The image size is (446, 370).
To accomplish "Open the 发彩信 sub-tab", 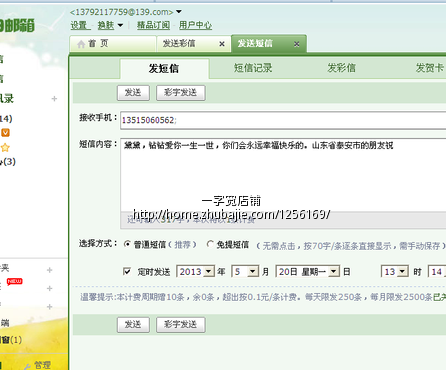I will tap(341, 68).
